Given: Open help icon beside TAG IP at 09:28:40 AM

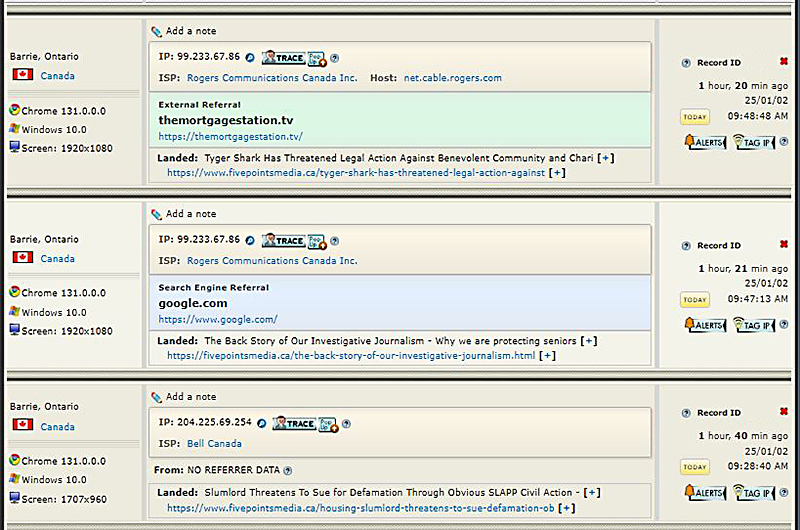Looking at the screenshot, I should tap(784, 492).
